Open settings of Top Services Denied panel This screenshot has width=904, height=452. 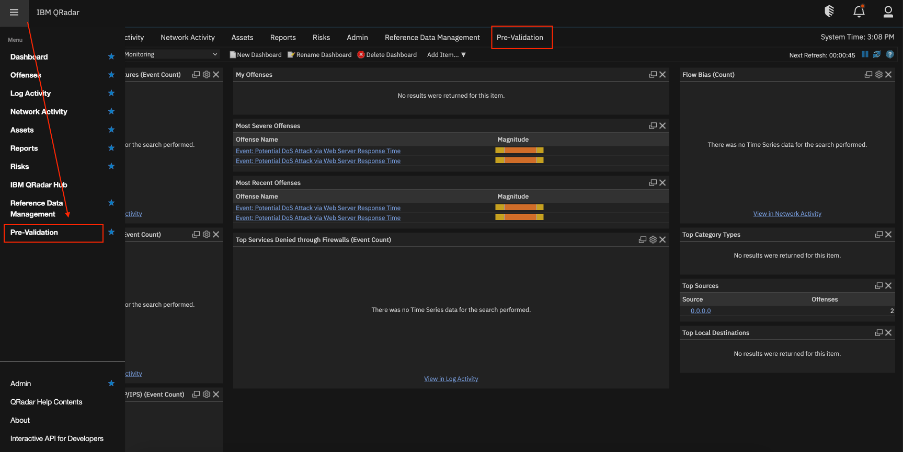click(x=653, y=239)
